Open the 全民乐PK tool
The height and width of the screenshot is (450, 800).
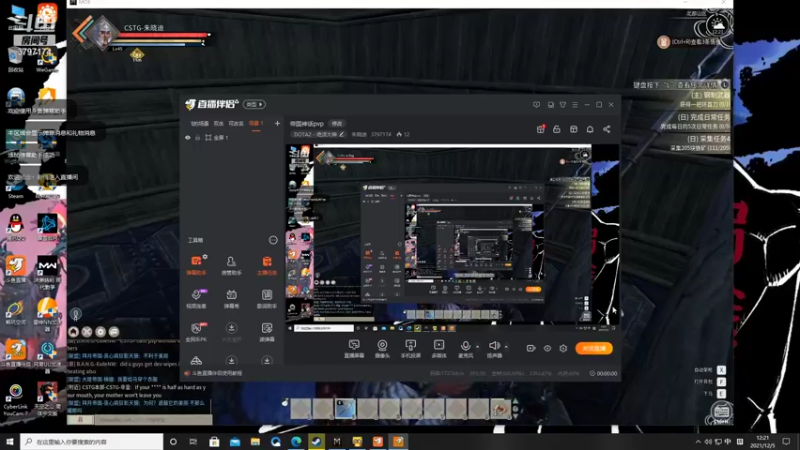196,332
